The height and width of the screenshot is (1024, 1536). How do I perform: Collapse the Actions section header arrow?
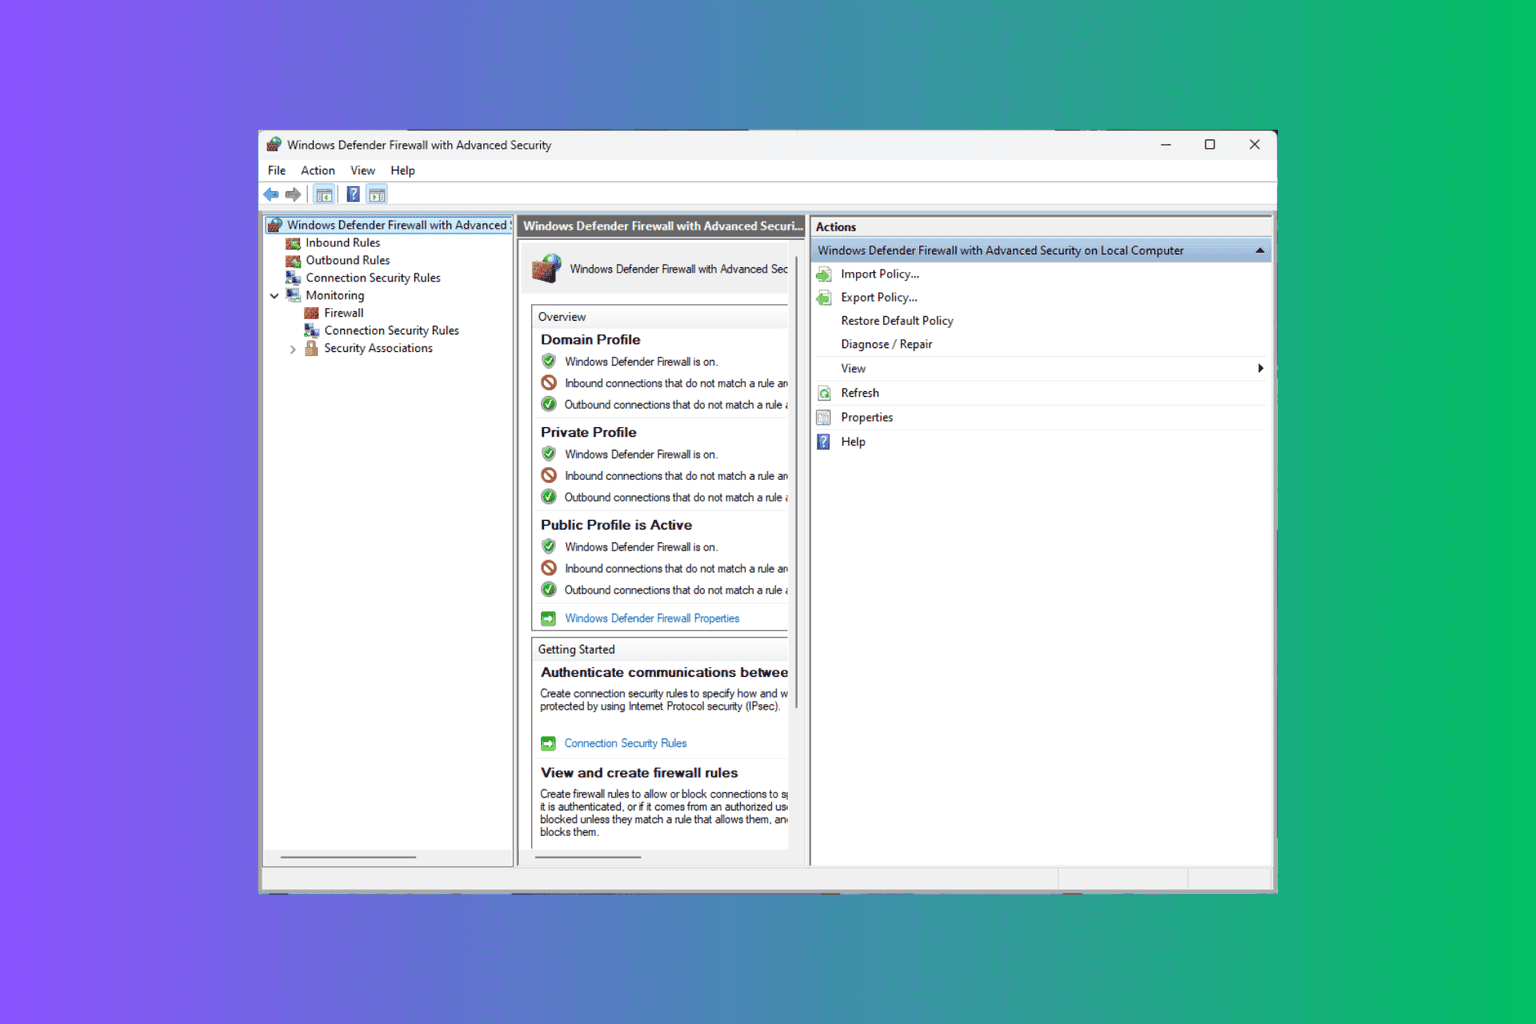[x=1260, y=251]
